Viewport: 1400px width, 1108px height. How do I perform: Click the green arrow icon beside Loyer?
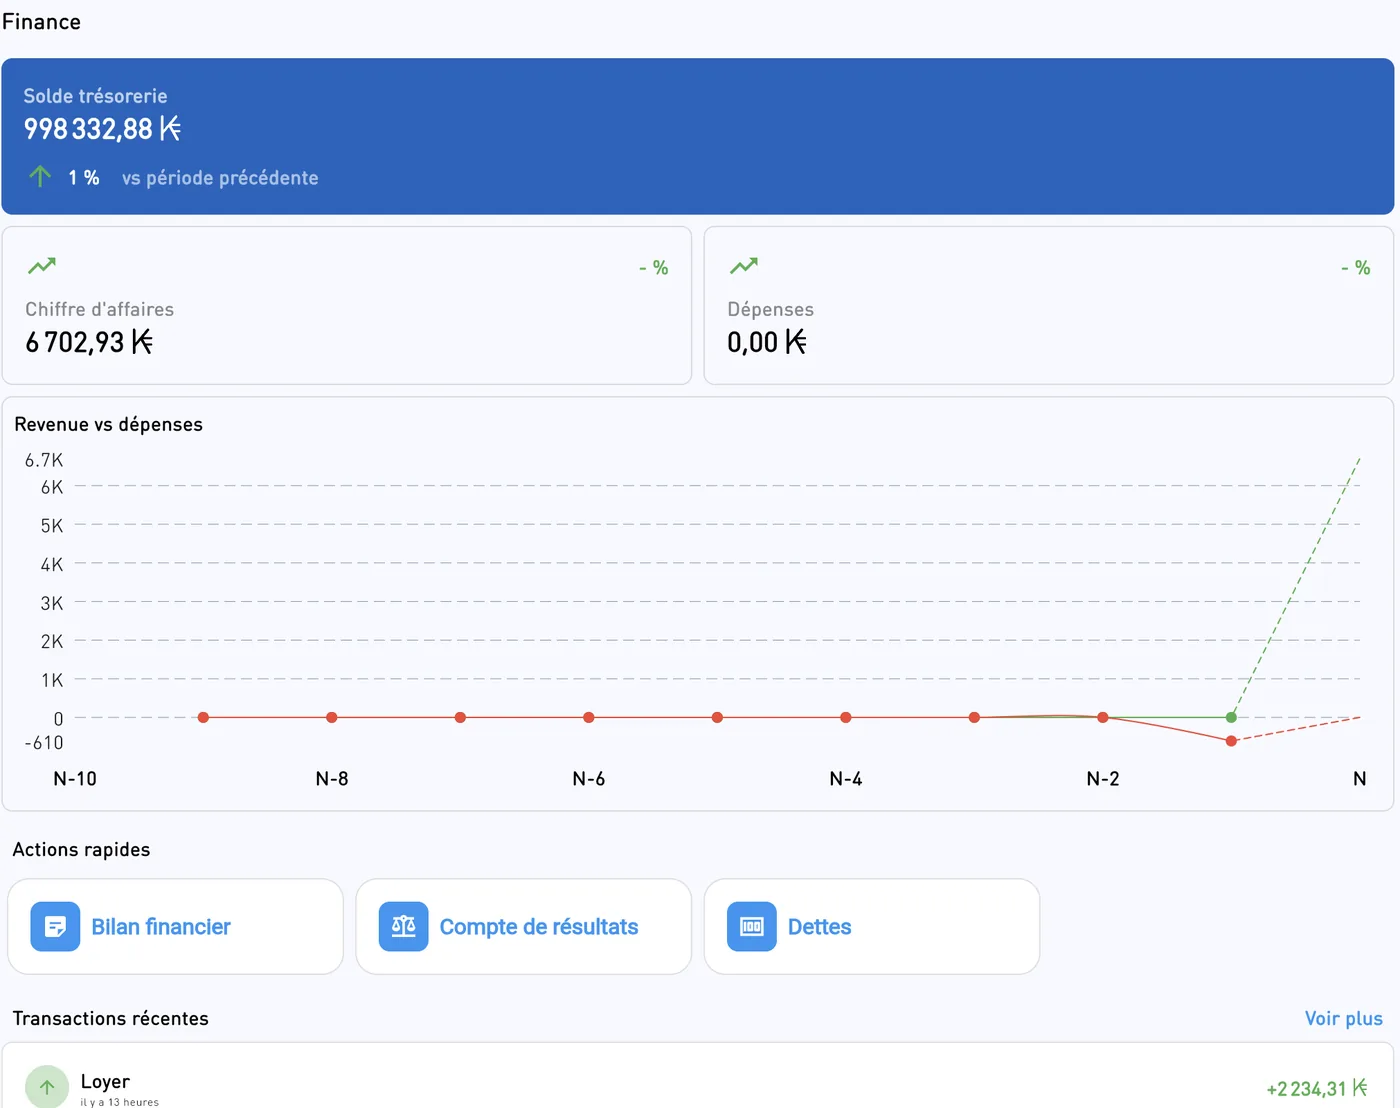click(47, 1087)
